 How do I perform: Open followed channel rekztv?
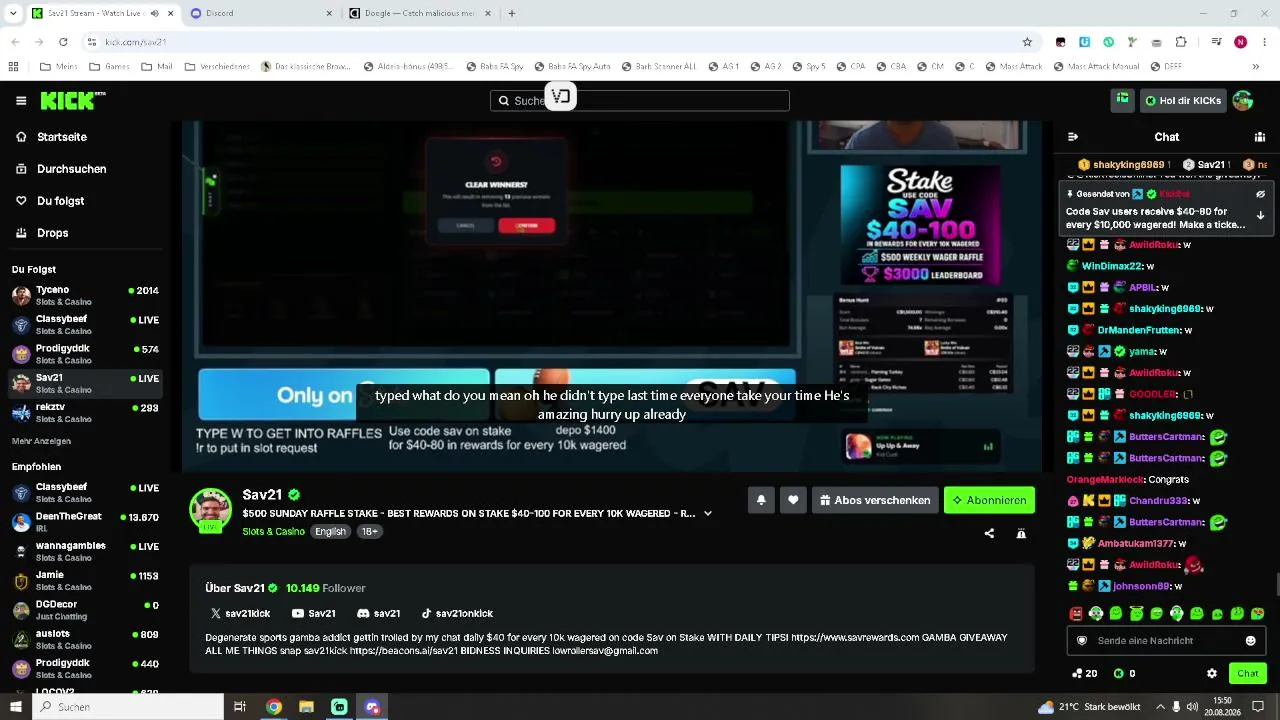tap(85, 412)
